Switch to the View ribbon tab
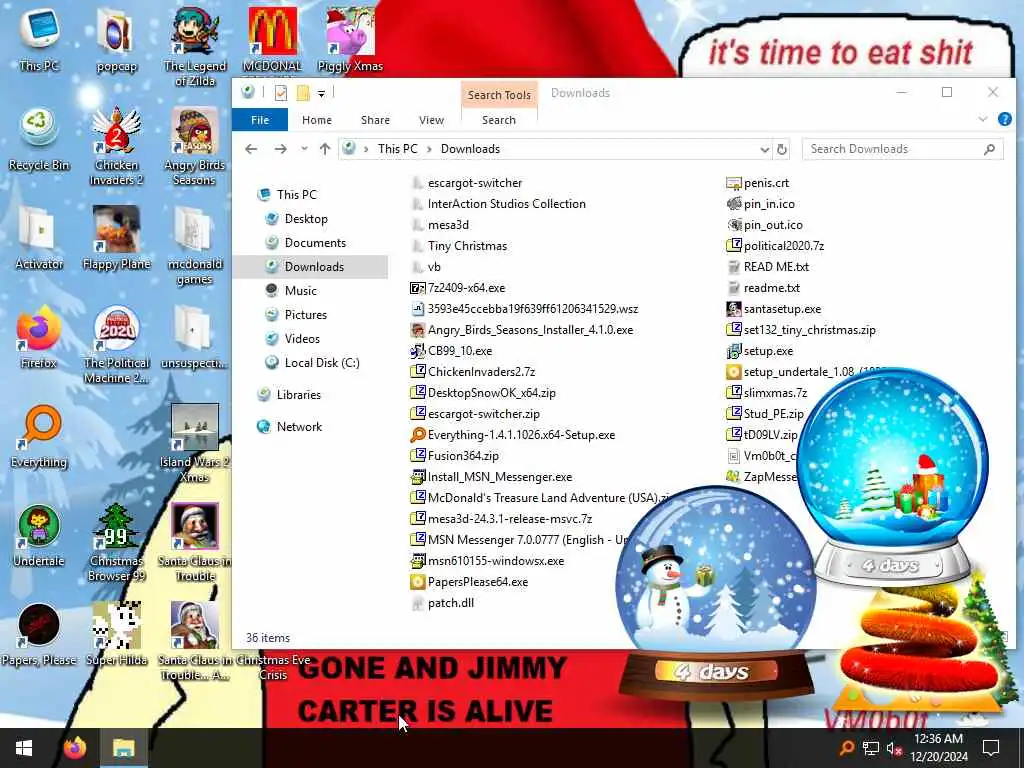 (x=431, y=120)
